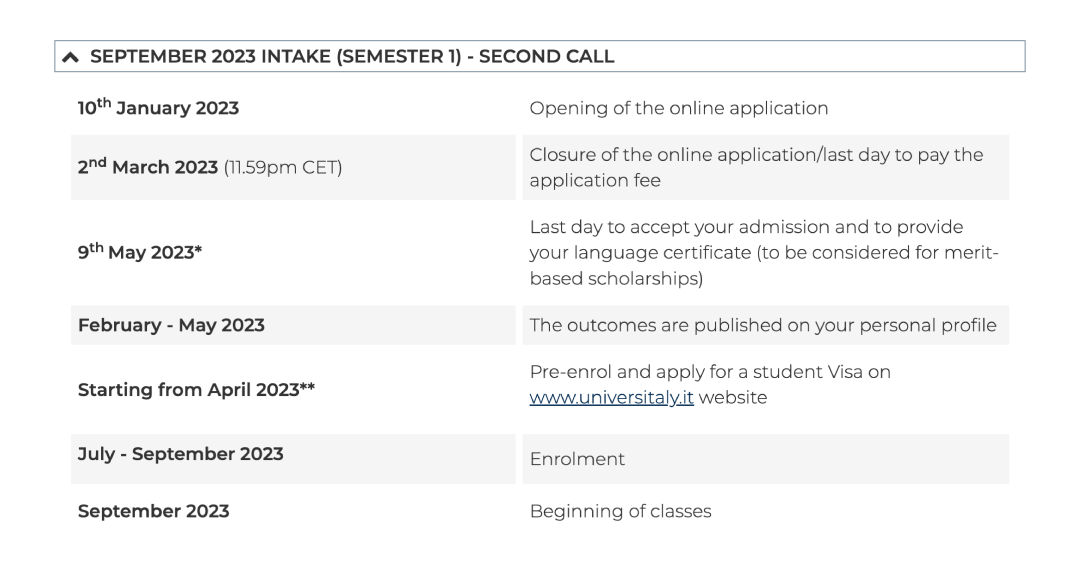Select the 'July - September 2023' cell
1080x571 pixels.
(x=180, y=454)
